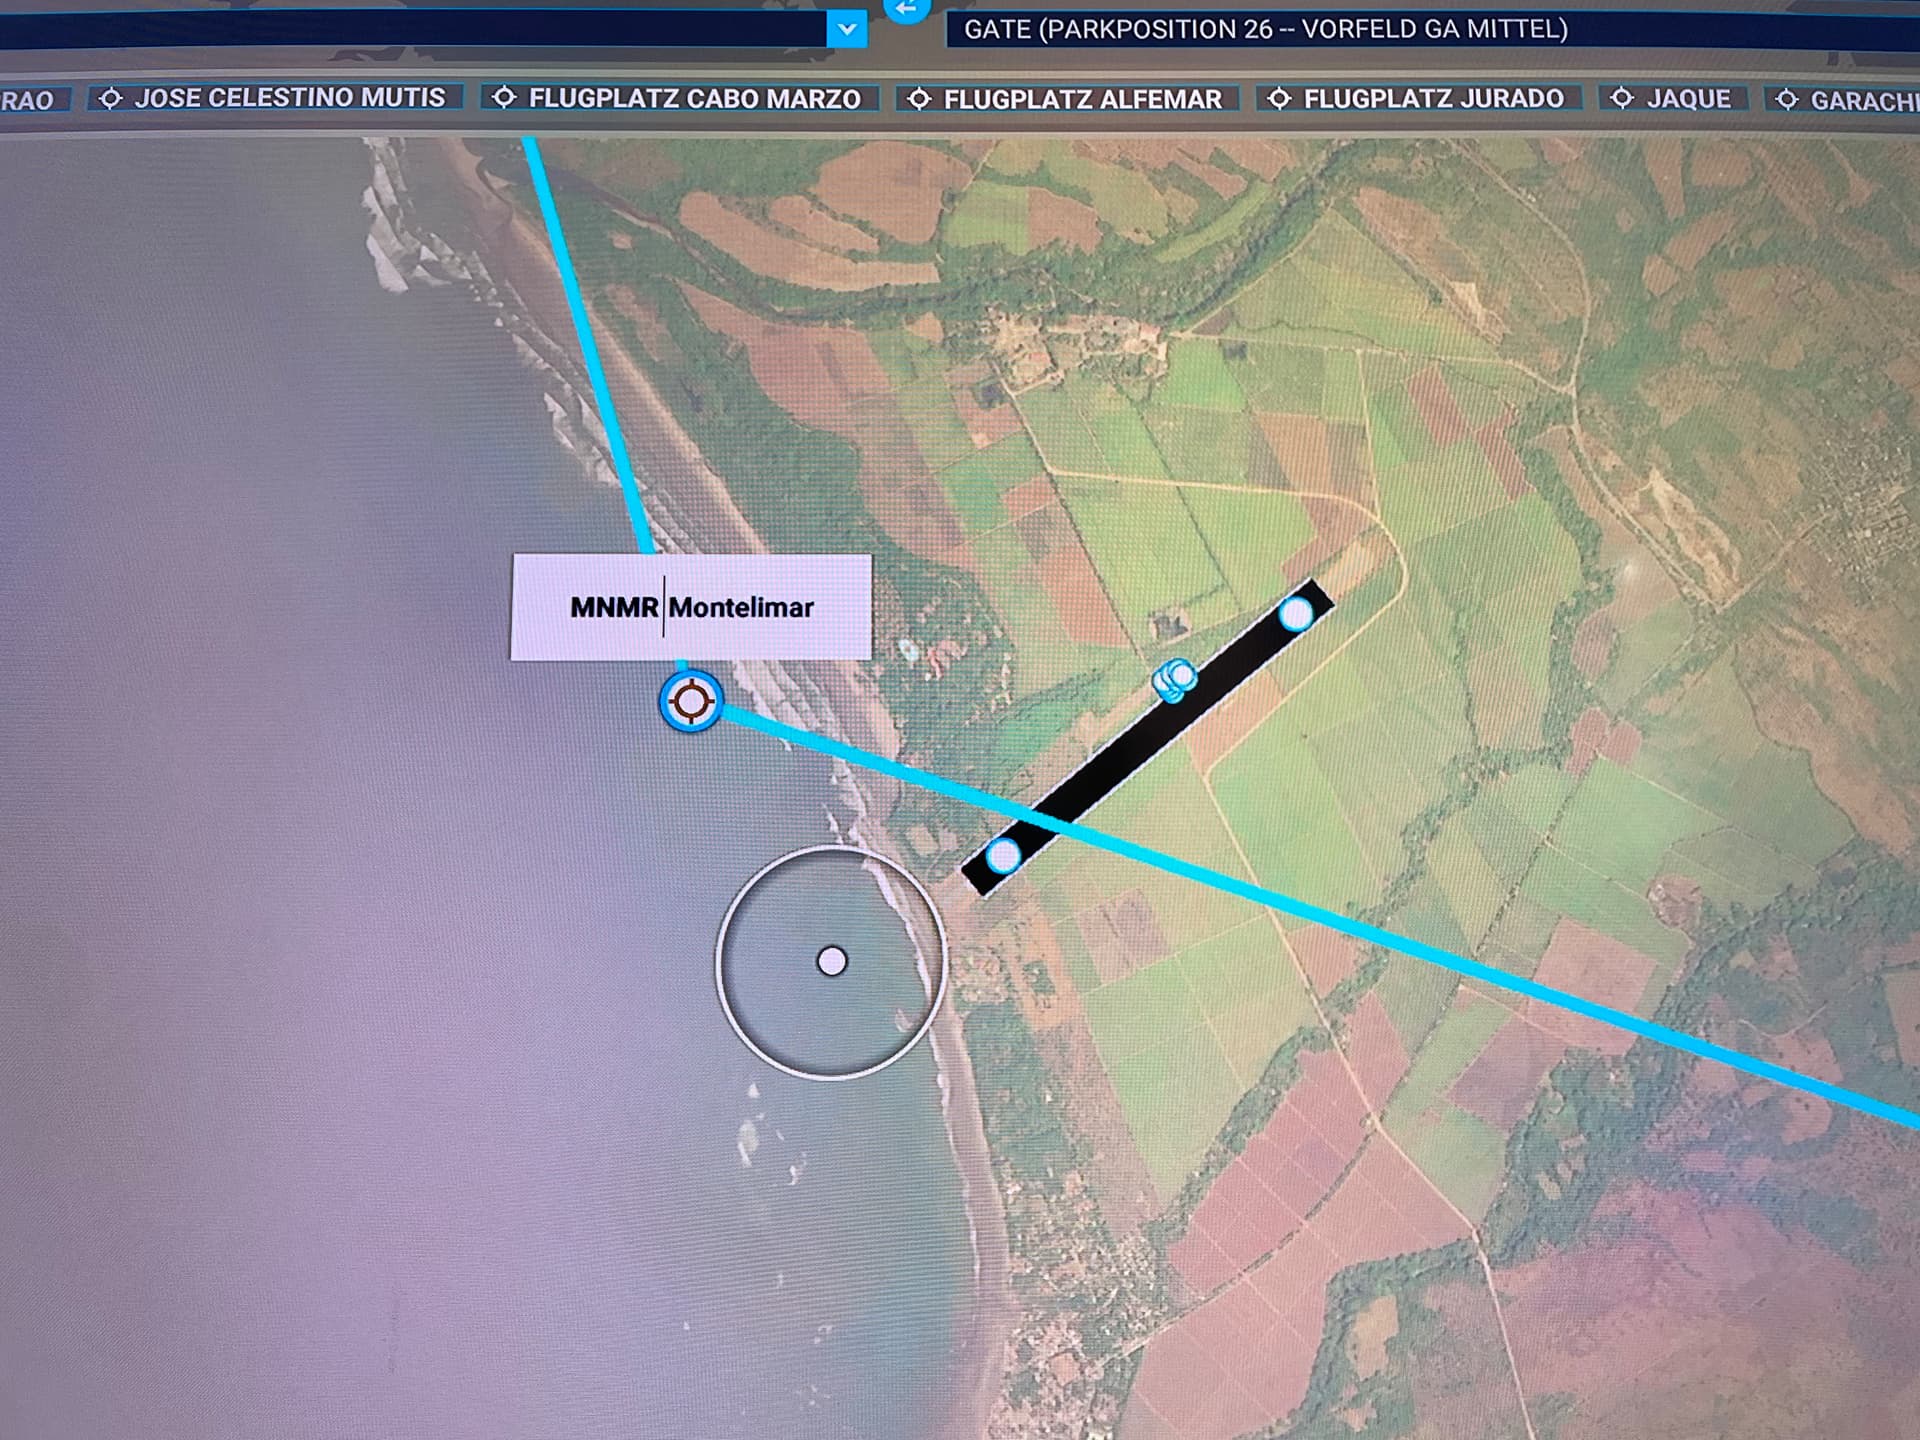
Task: Expand the RAO suggestion entry
Action: point(33,98)
